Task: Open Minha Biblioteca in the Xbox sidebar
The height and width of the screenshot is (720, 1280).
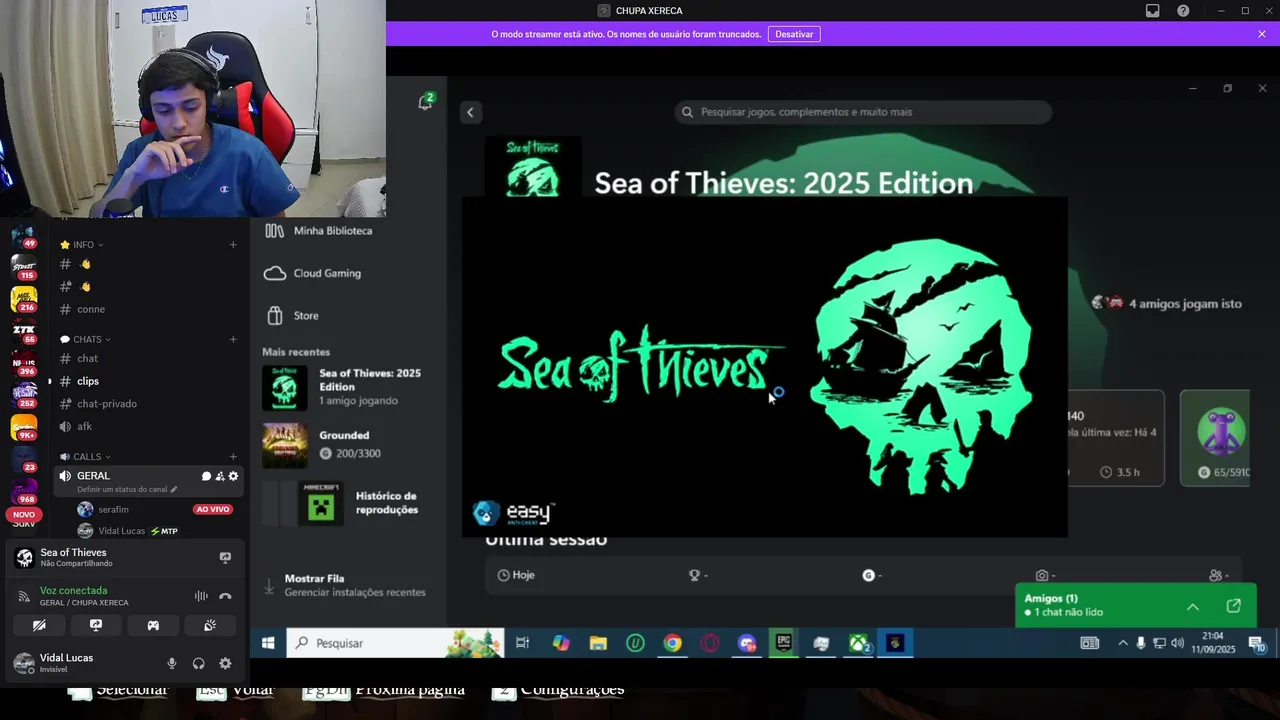Action: [x=319, y=231]
